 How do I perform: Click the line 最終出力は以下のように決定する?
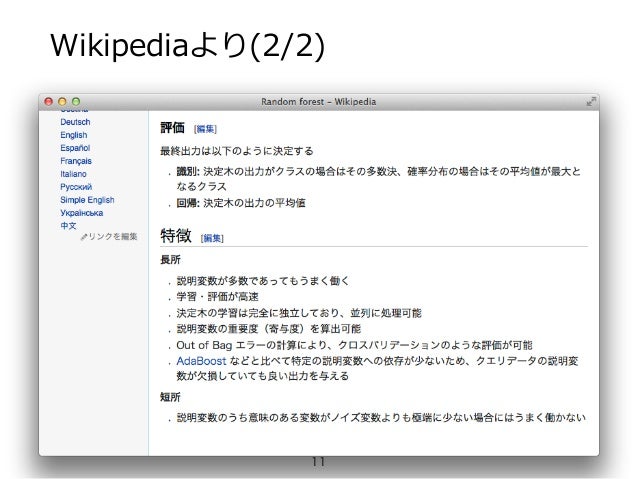click(x=237, y=151)
